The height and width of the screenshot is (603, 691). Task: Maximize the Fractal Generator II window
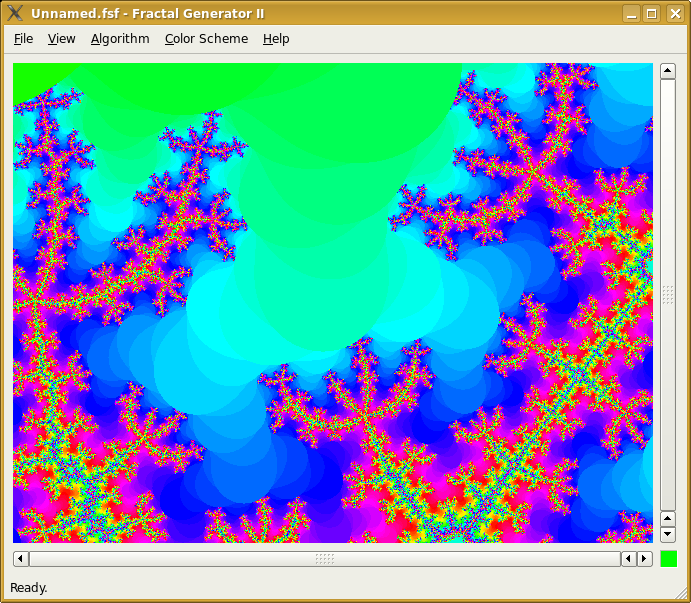[651, 14]
